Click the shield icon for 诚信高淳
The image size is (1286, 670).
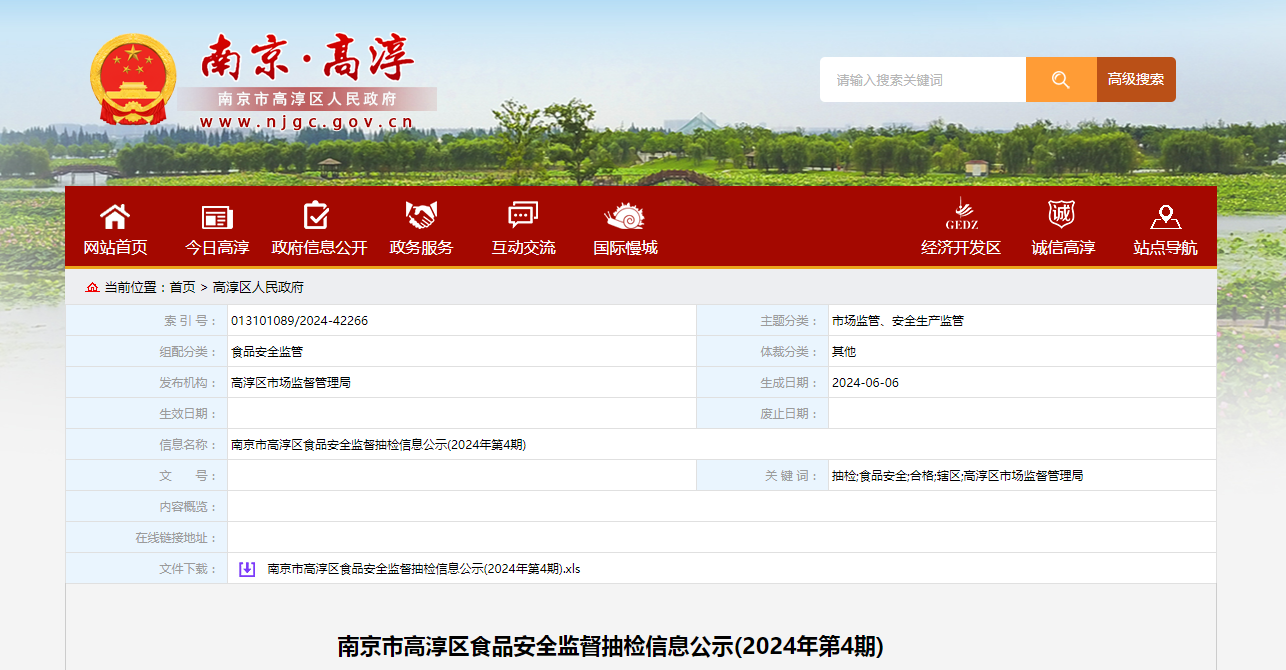[1061, 214]
